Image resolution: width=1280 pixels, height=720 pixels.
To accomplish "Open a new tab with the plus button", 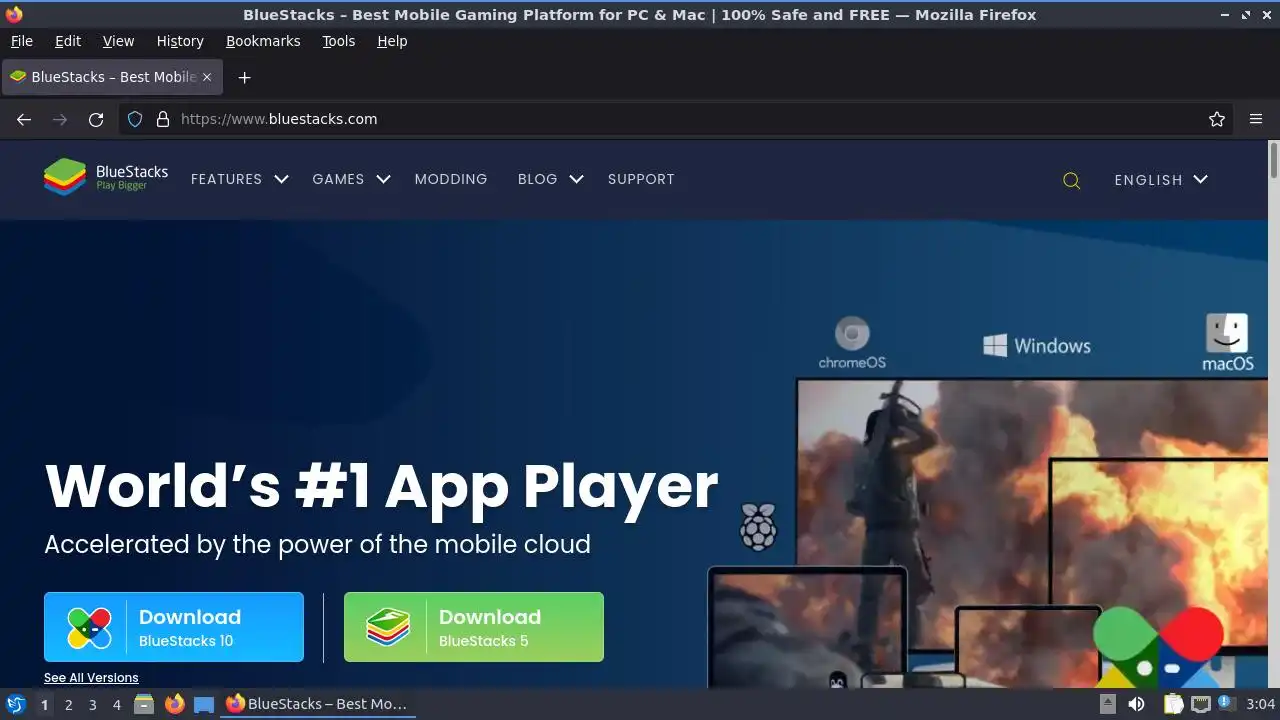I will coord(244,77).
